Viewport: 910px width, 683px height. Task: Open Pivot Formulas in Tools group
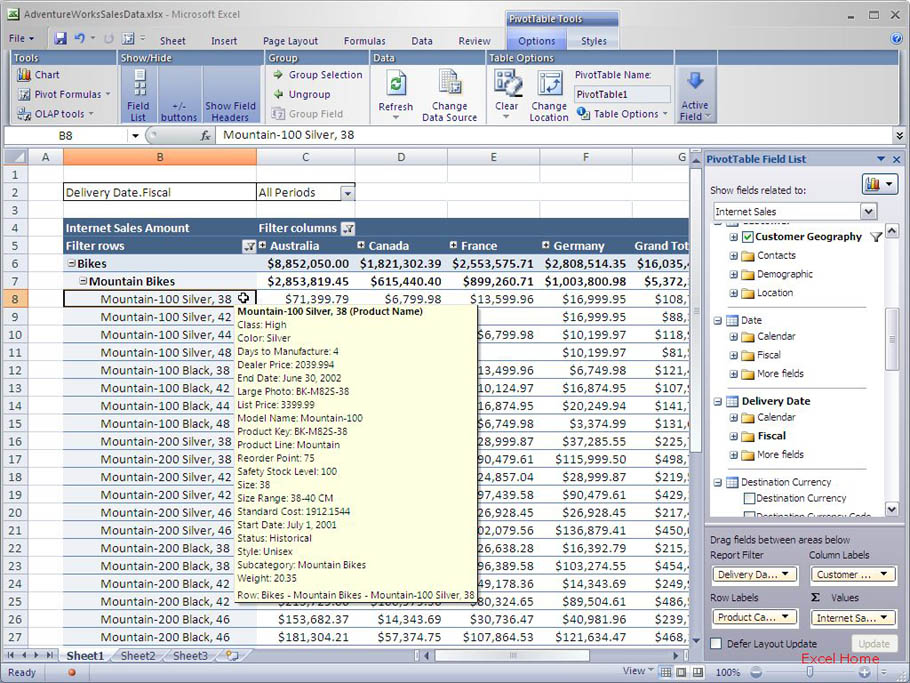63,94
